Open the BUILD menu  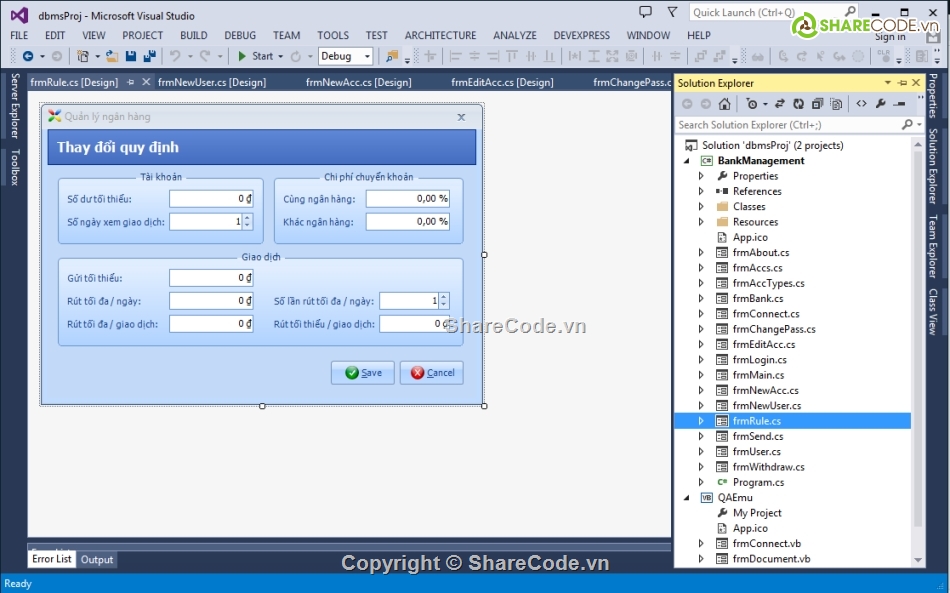point(193,35)
